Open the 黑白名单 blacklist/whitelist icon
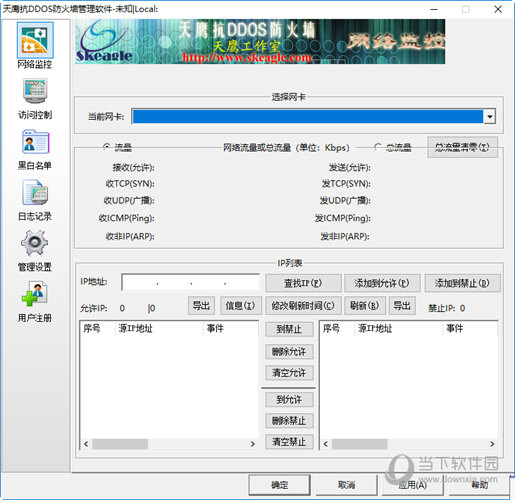515x500 pixels. point(35,142)
